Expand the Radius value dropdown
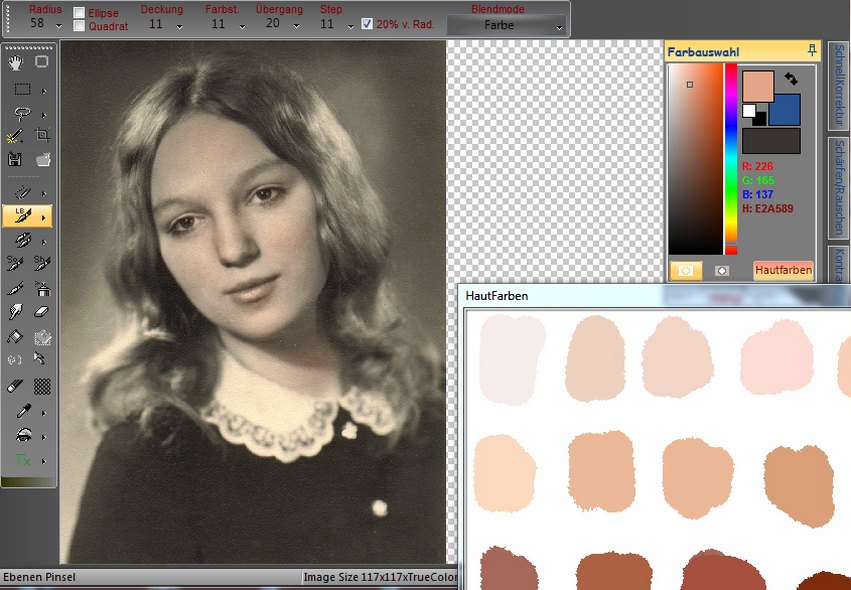This screenshot has height=590, width=851. point(61,26)
